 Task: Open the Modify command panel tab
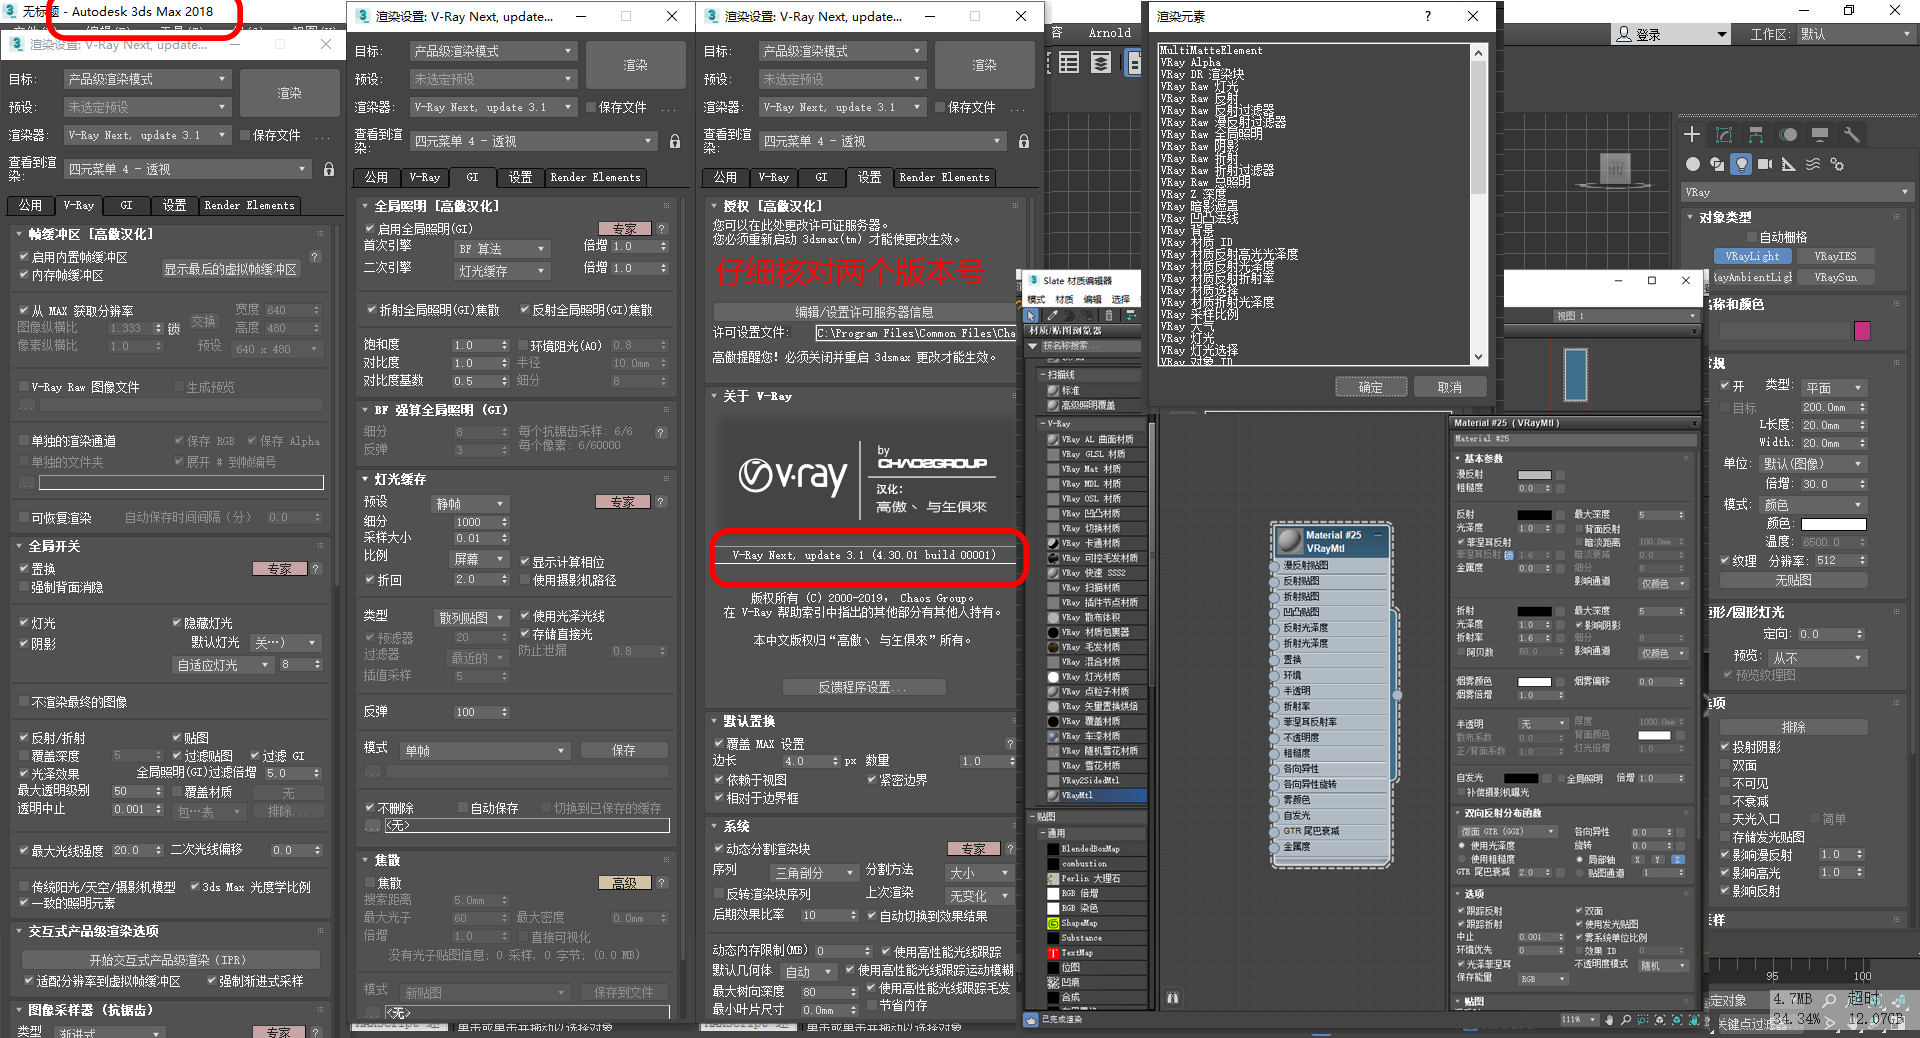(1724, 135)
